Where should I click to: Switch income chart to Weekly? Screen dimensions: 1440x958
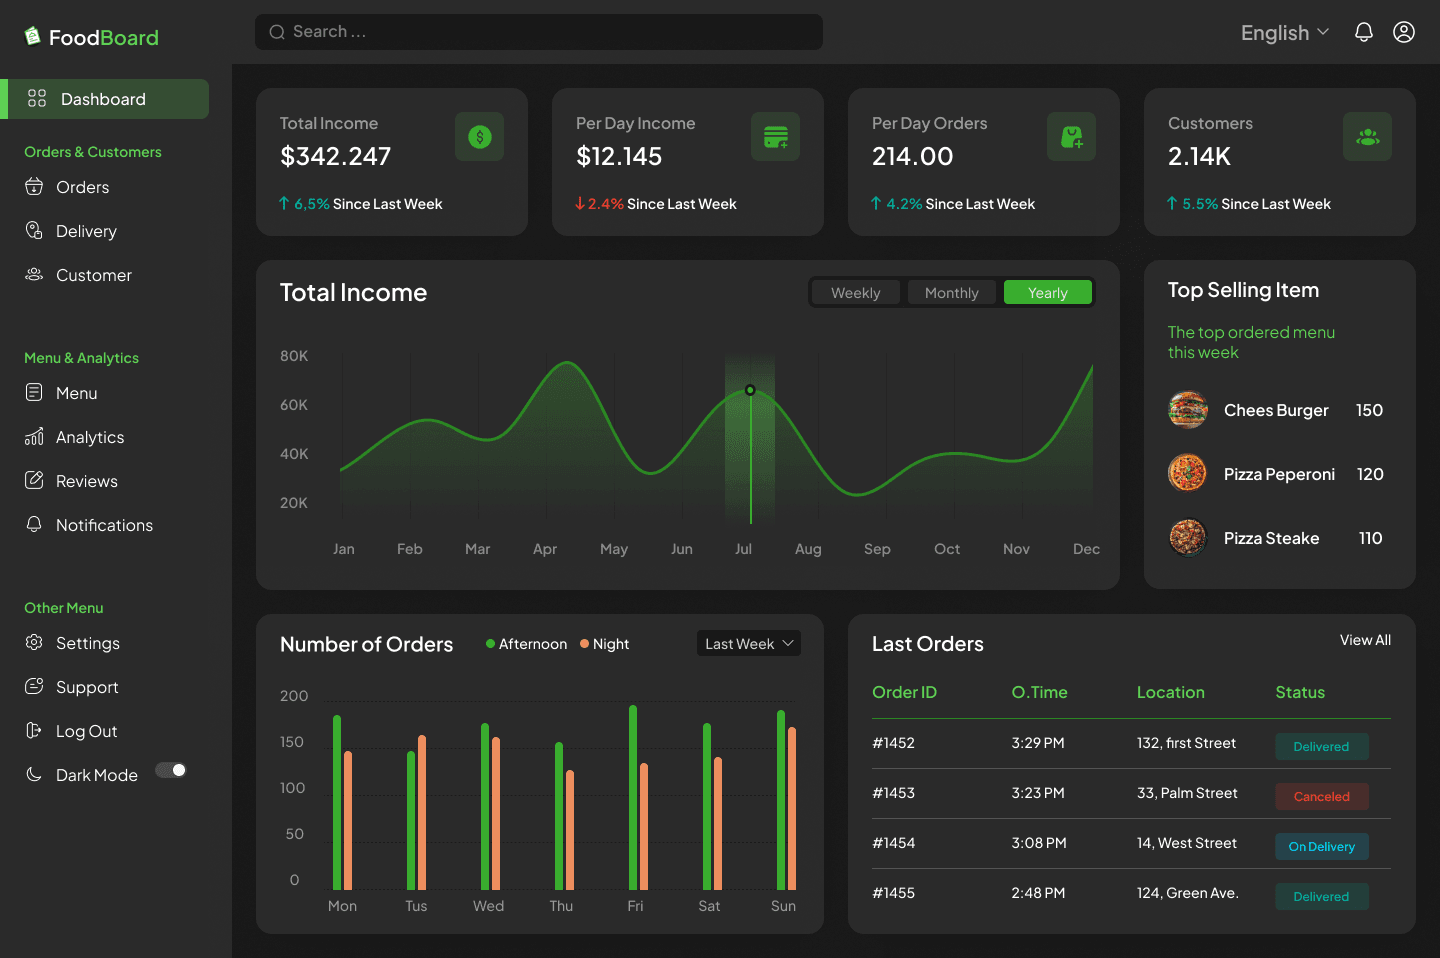pos(855,293)
